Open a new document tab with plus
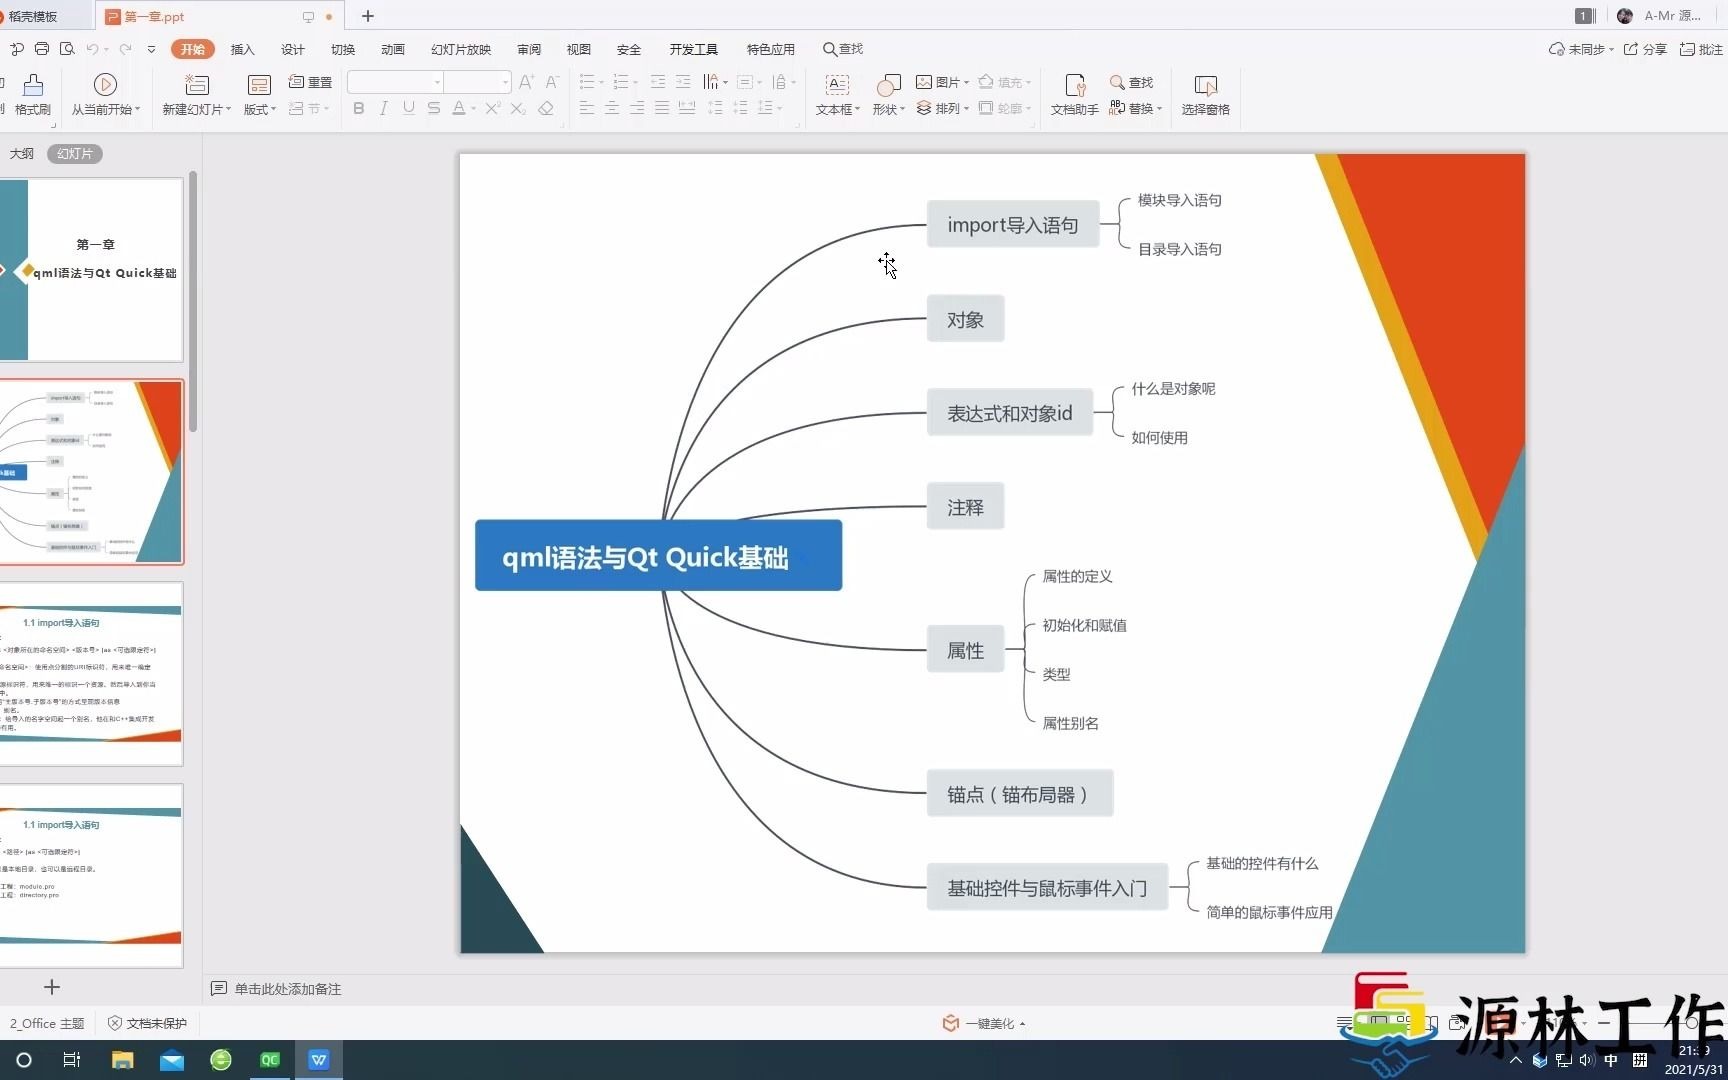 pyautogui.click(x=368, y=16)
